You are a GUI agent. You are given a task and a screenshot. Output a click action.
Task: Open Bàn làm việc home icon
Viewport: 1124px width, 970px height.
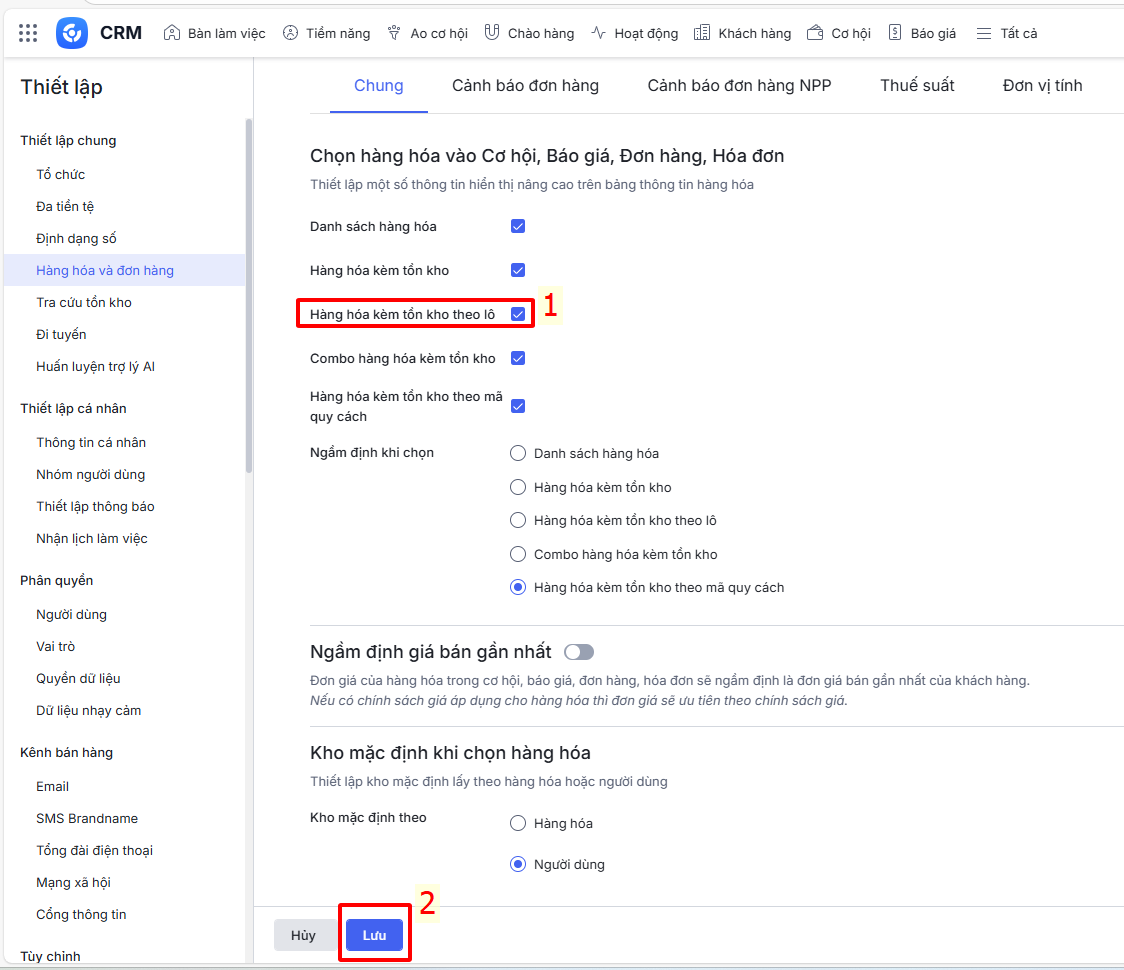(x=171, y=33)
